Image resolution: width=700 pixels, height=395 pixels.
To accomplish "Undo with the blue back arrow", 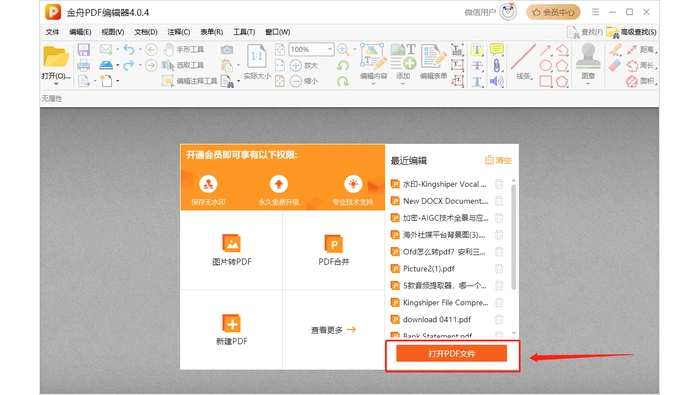I will coord(129,49).
